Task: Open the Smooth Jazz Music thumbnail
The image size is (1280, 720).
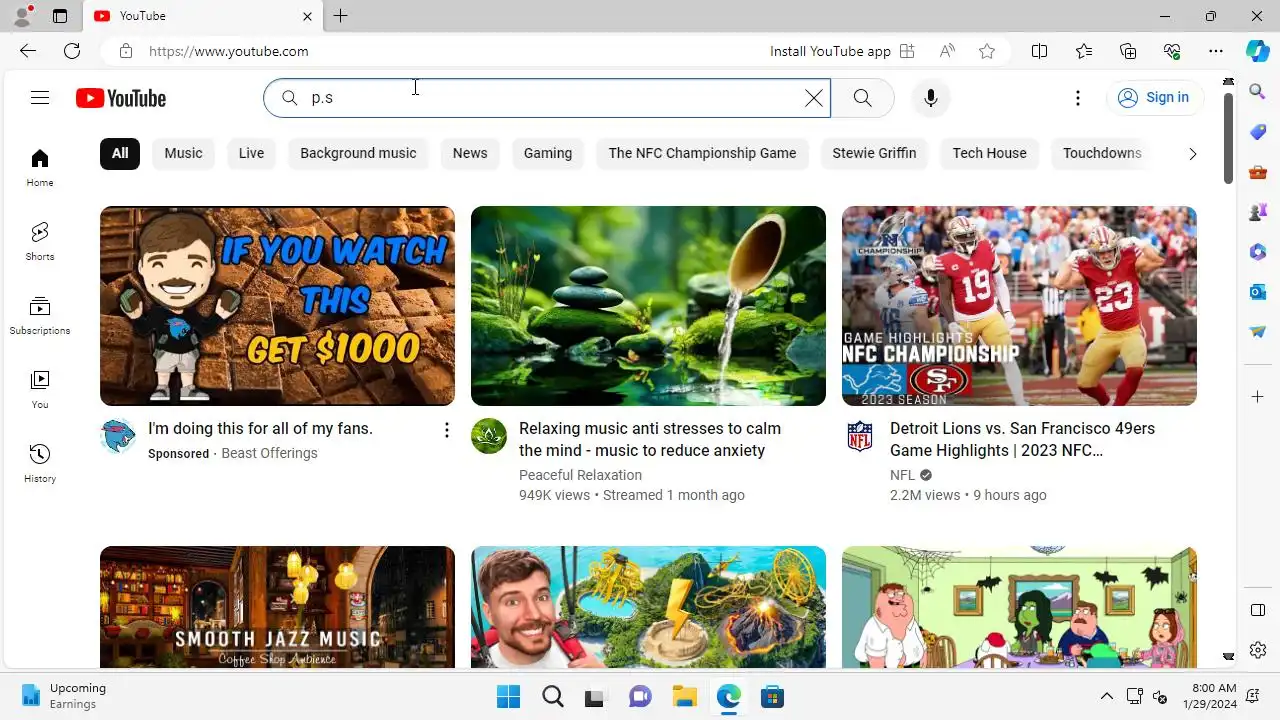Action: pos(277,607)
